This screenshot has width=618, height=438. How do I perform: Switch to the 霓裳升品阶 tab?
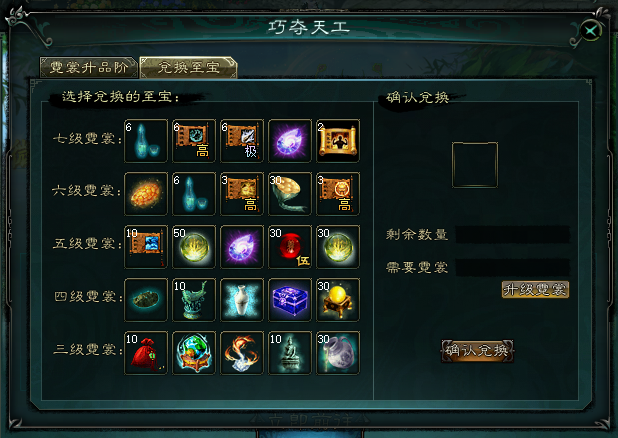click(x=89, y=67)
